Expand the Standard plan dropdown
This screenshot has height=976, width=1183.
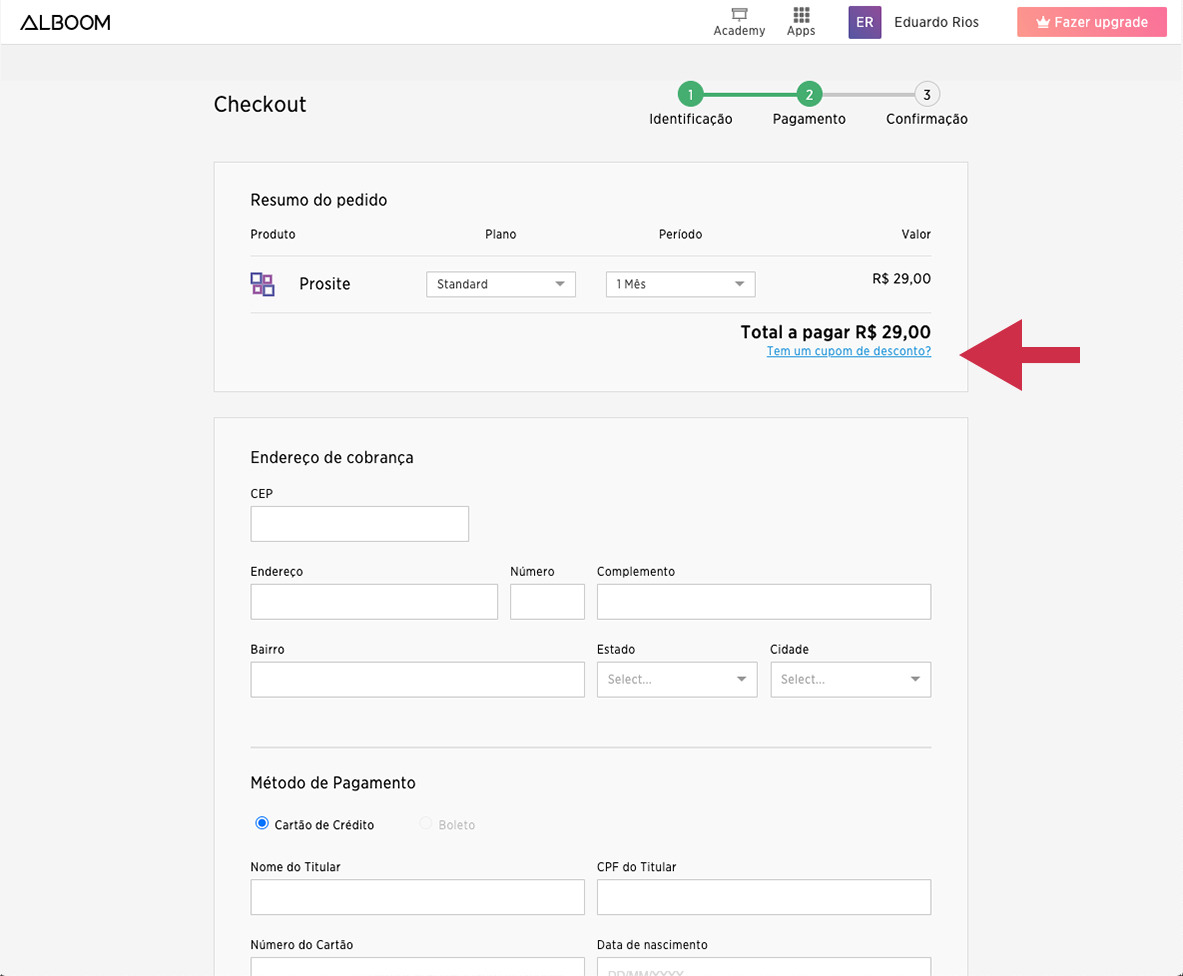click(x=500, y=284)
